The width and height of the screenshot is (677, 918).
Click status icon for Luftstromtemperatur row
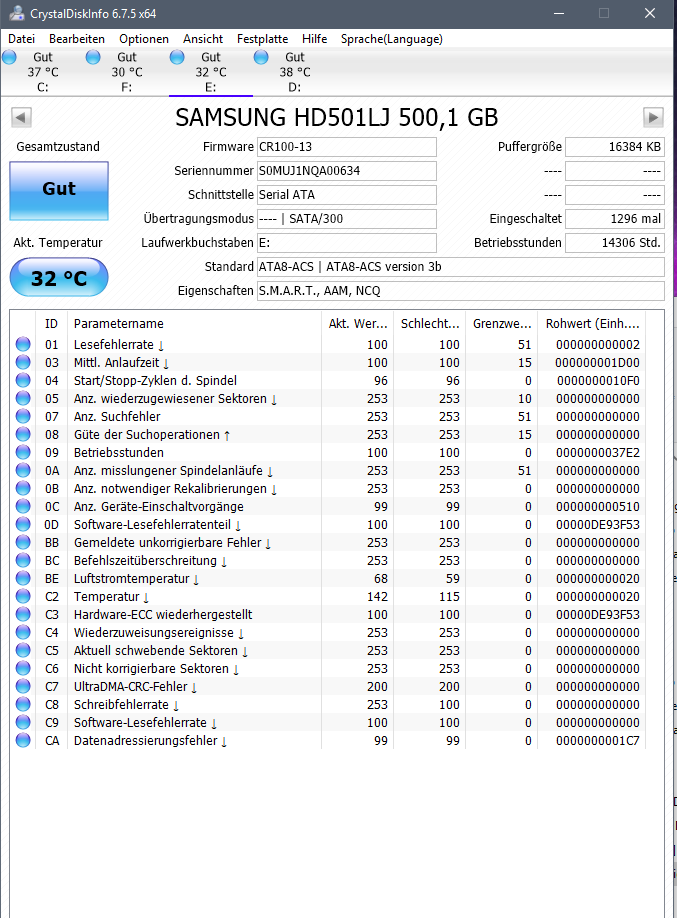(x=23, y=578)
